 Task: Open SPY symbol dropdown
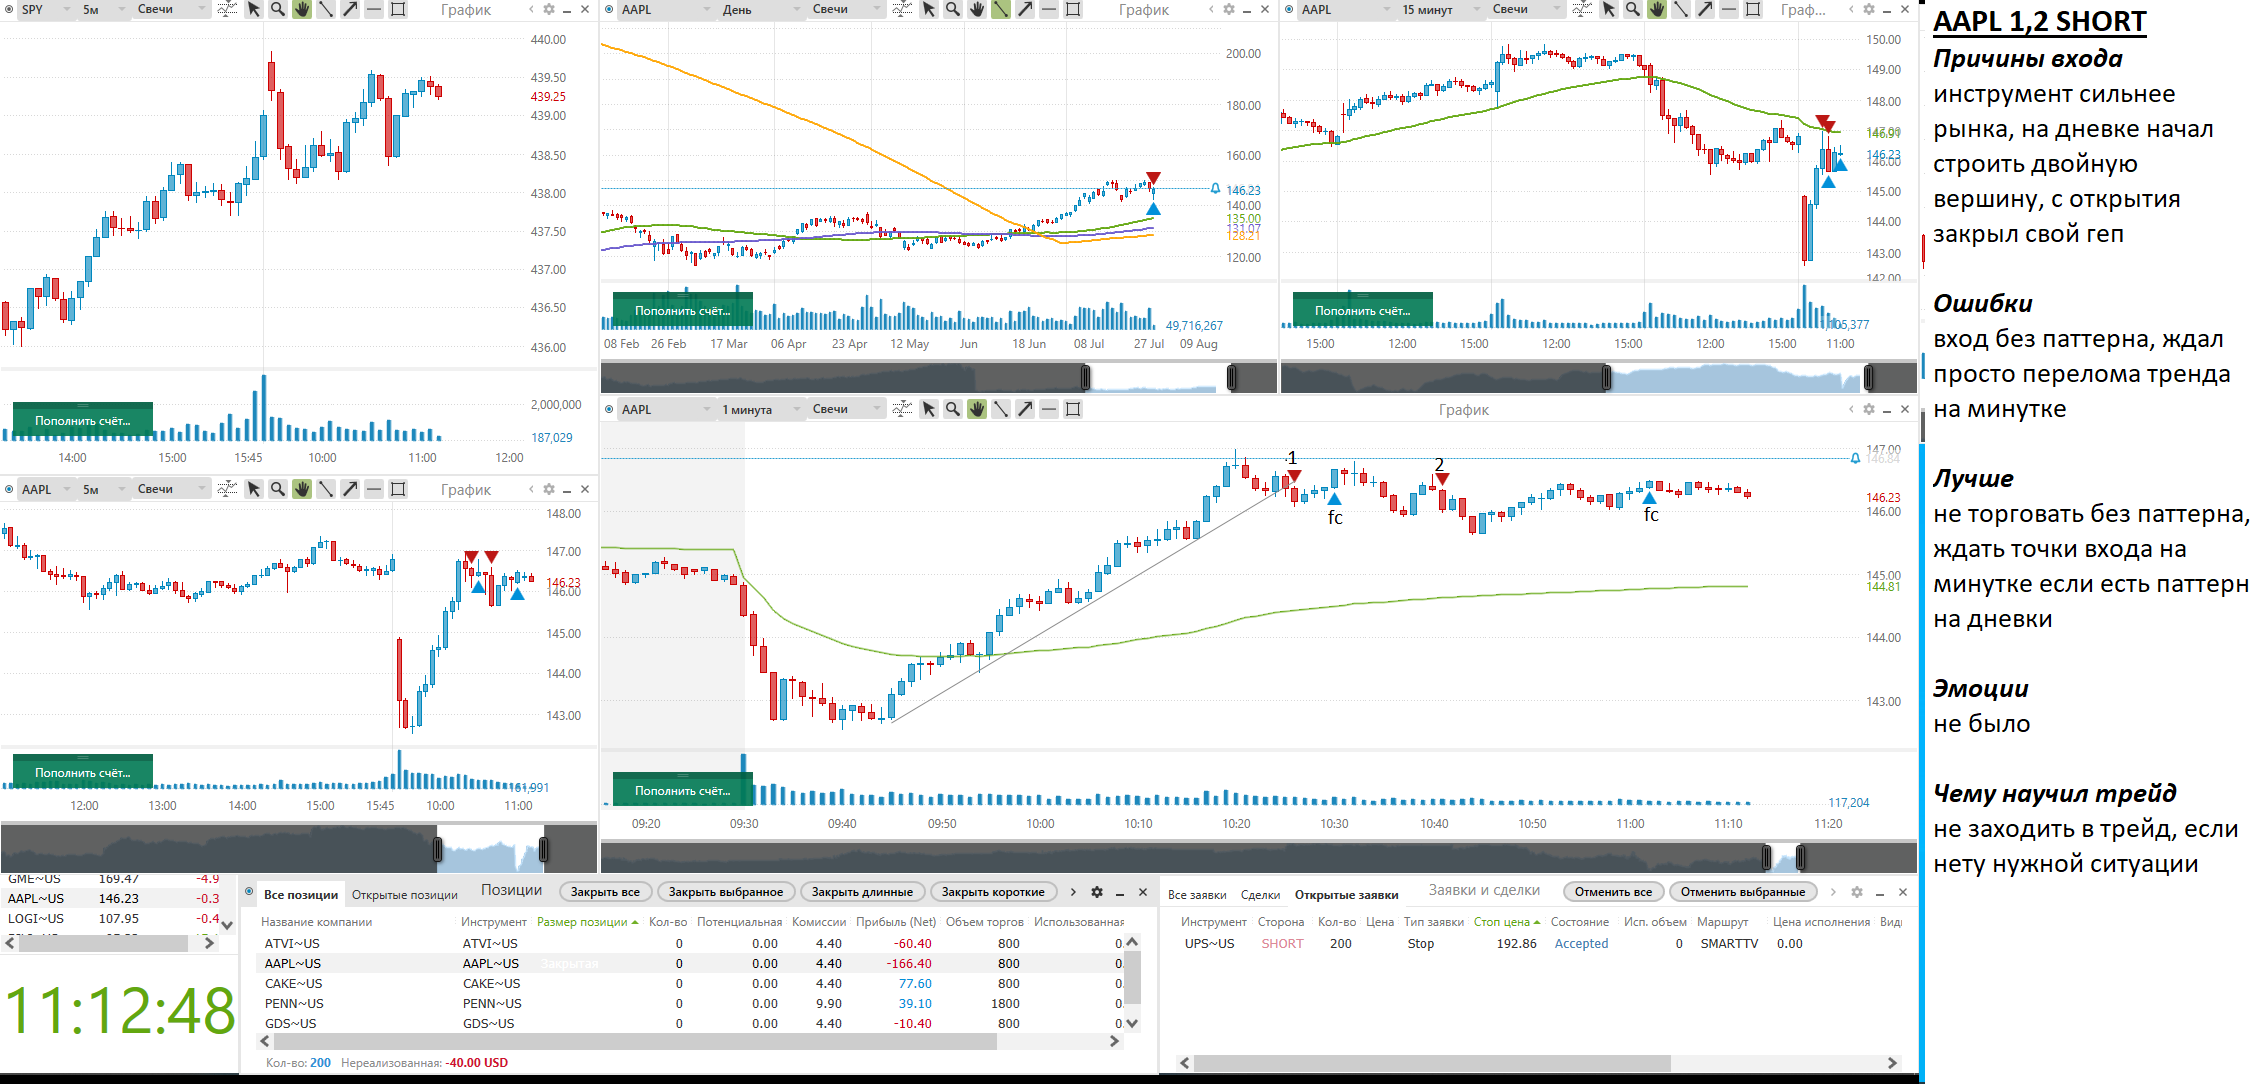(46, 9)
